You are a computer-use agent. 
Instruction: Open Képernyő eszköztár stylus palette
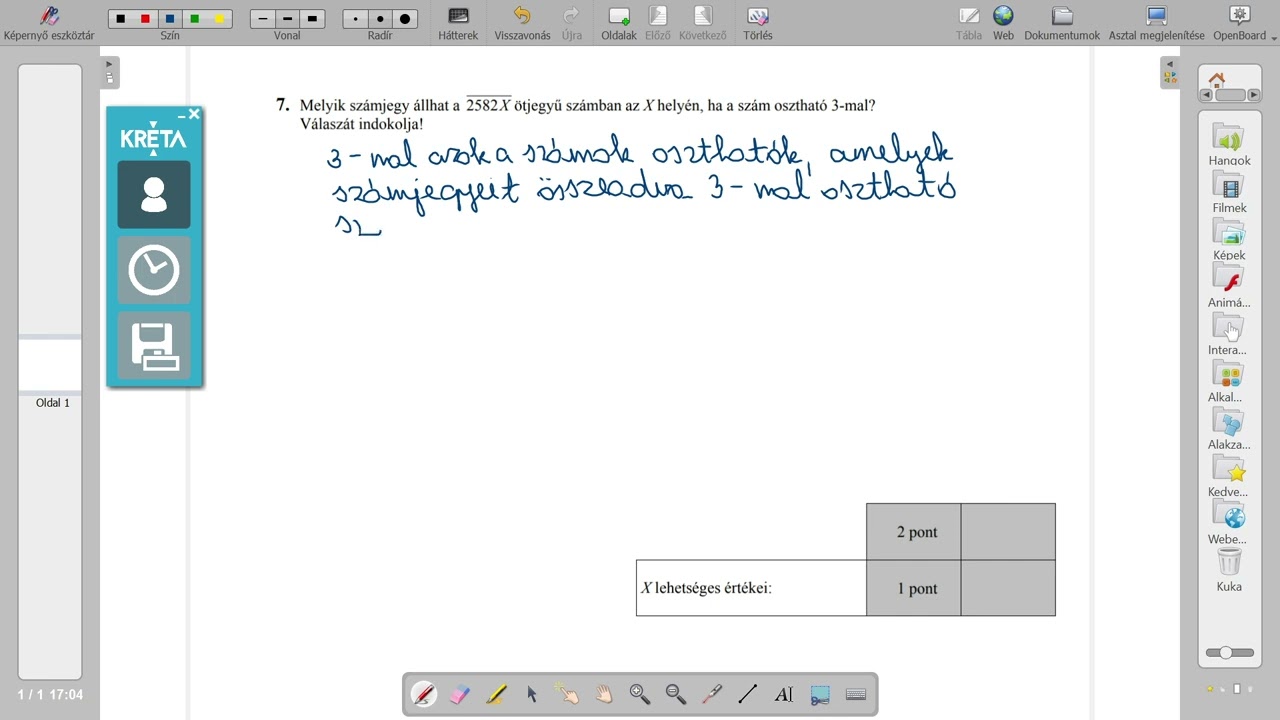49,23
